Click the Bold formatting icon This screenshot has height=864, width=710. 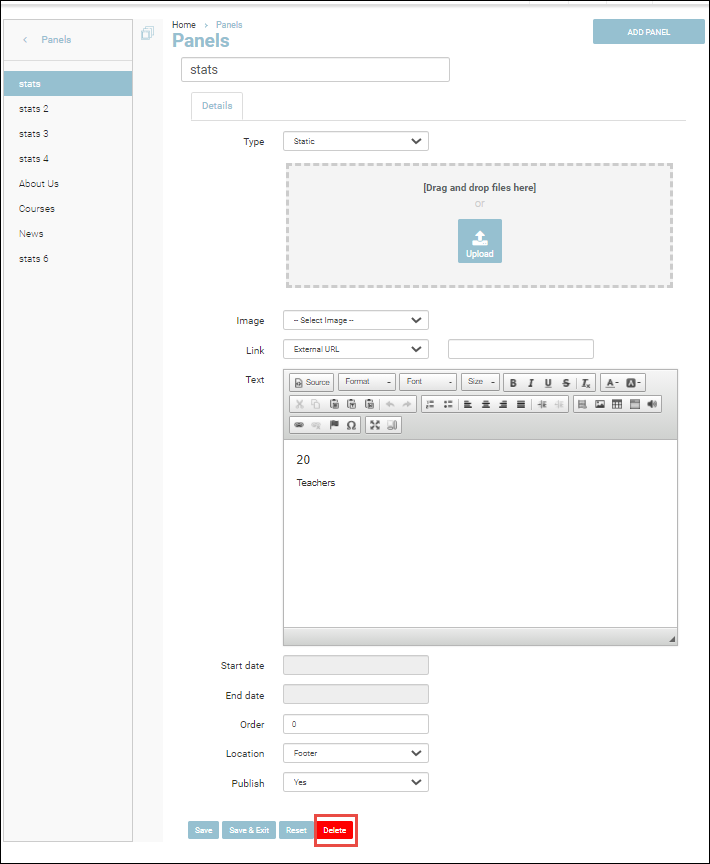(513, 383)
